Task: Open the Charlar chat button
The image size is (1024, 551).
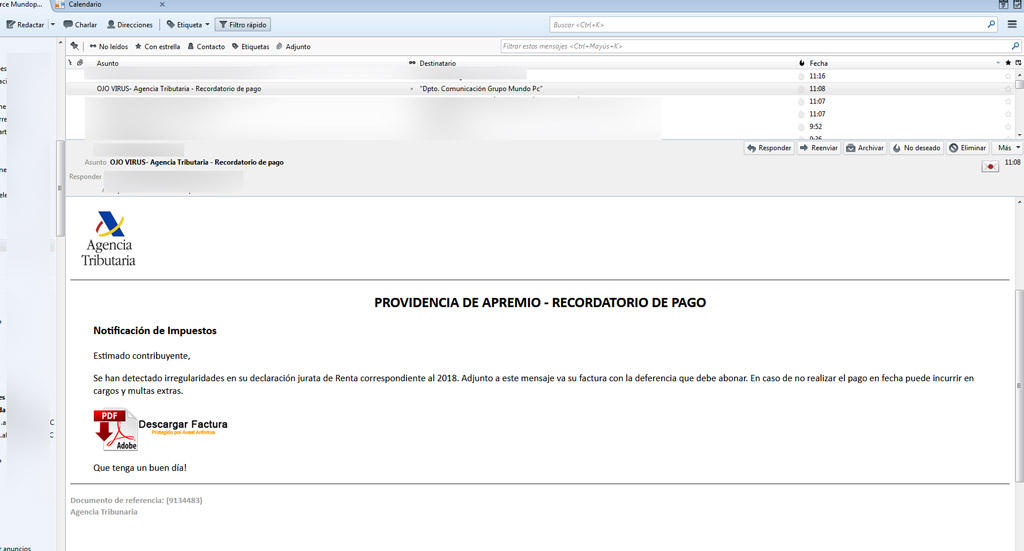Action: coord(80,24)
